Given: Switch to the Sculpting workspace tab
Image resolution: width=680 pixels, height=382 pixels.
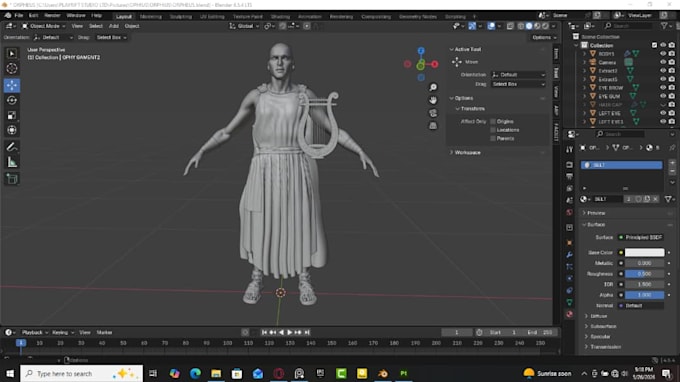Looking at the screenshot, I should (x=180, y=16).
